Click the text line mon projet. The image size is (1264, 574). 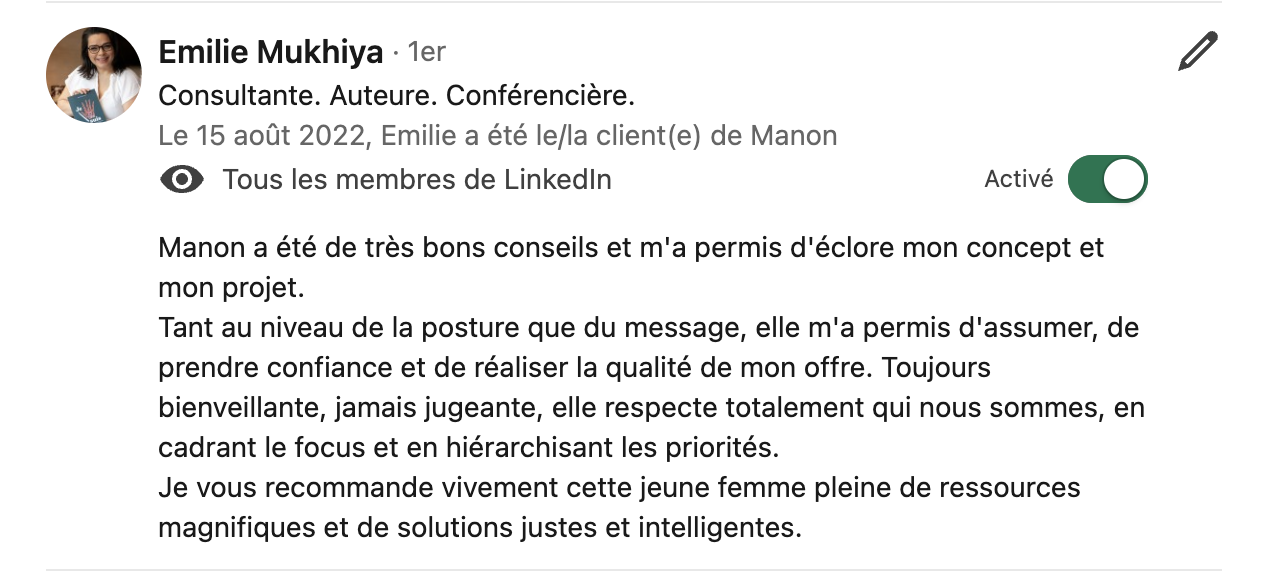pyautogui.click(x=231, y=289)
